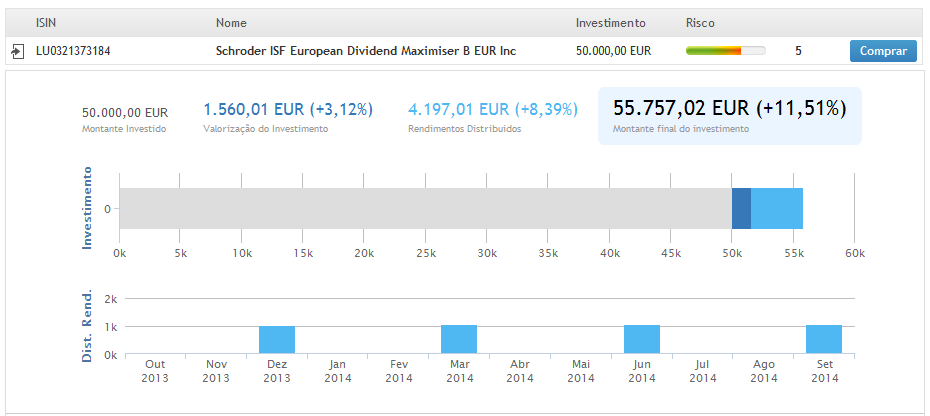Click the light blue distributed income segment
The image size is (930, 416).
pos(777,209)
